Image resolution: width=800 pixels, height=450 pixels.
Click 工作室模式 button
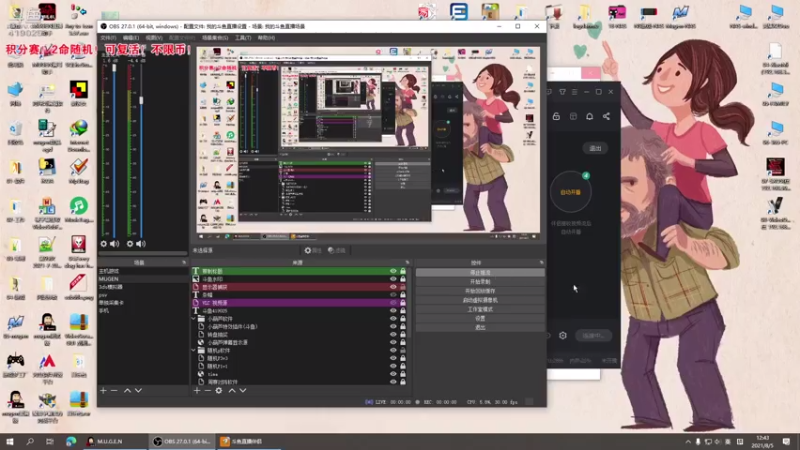(480, 309)
